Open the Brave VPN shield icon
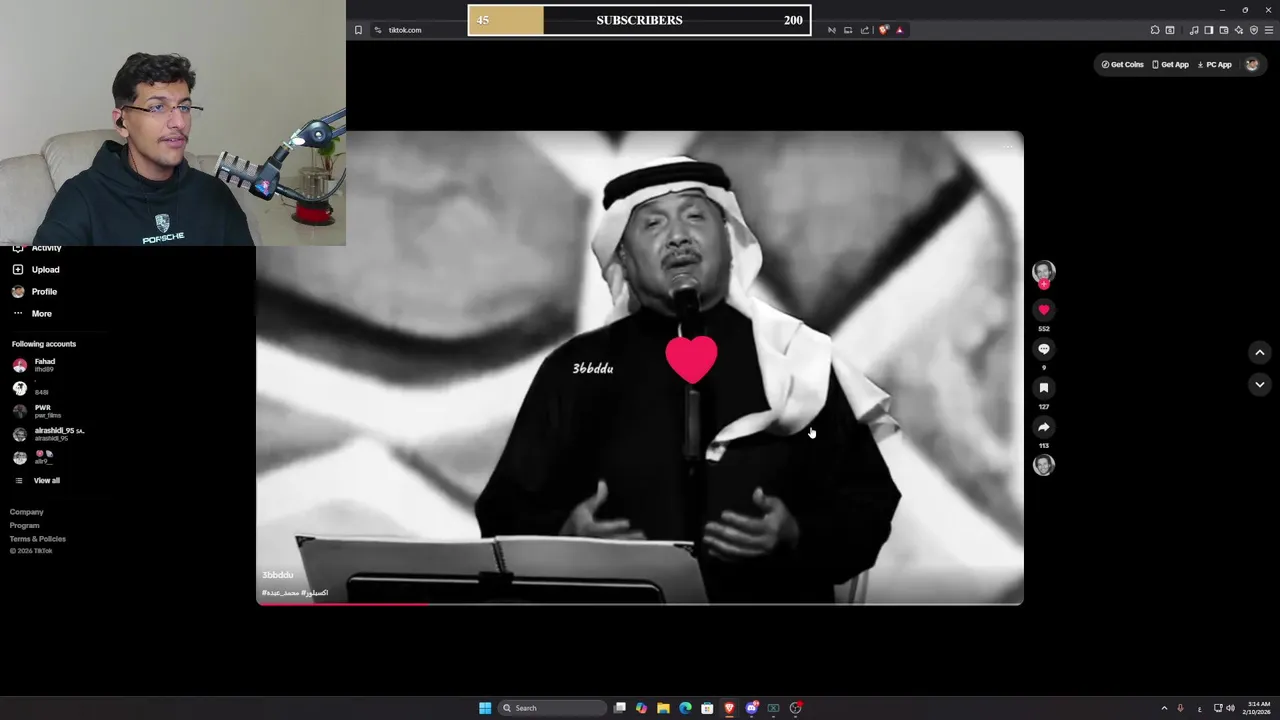1280x720 pixels. (x=1254, y=30)
